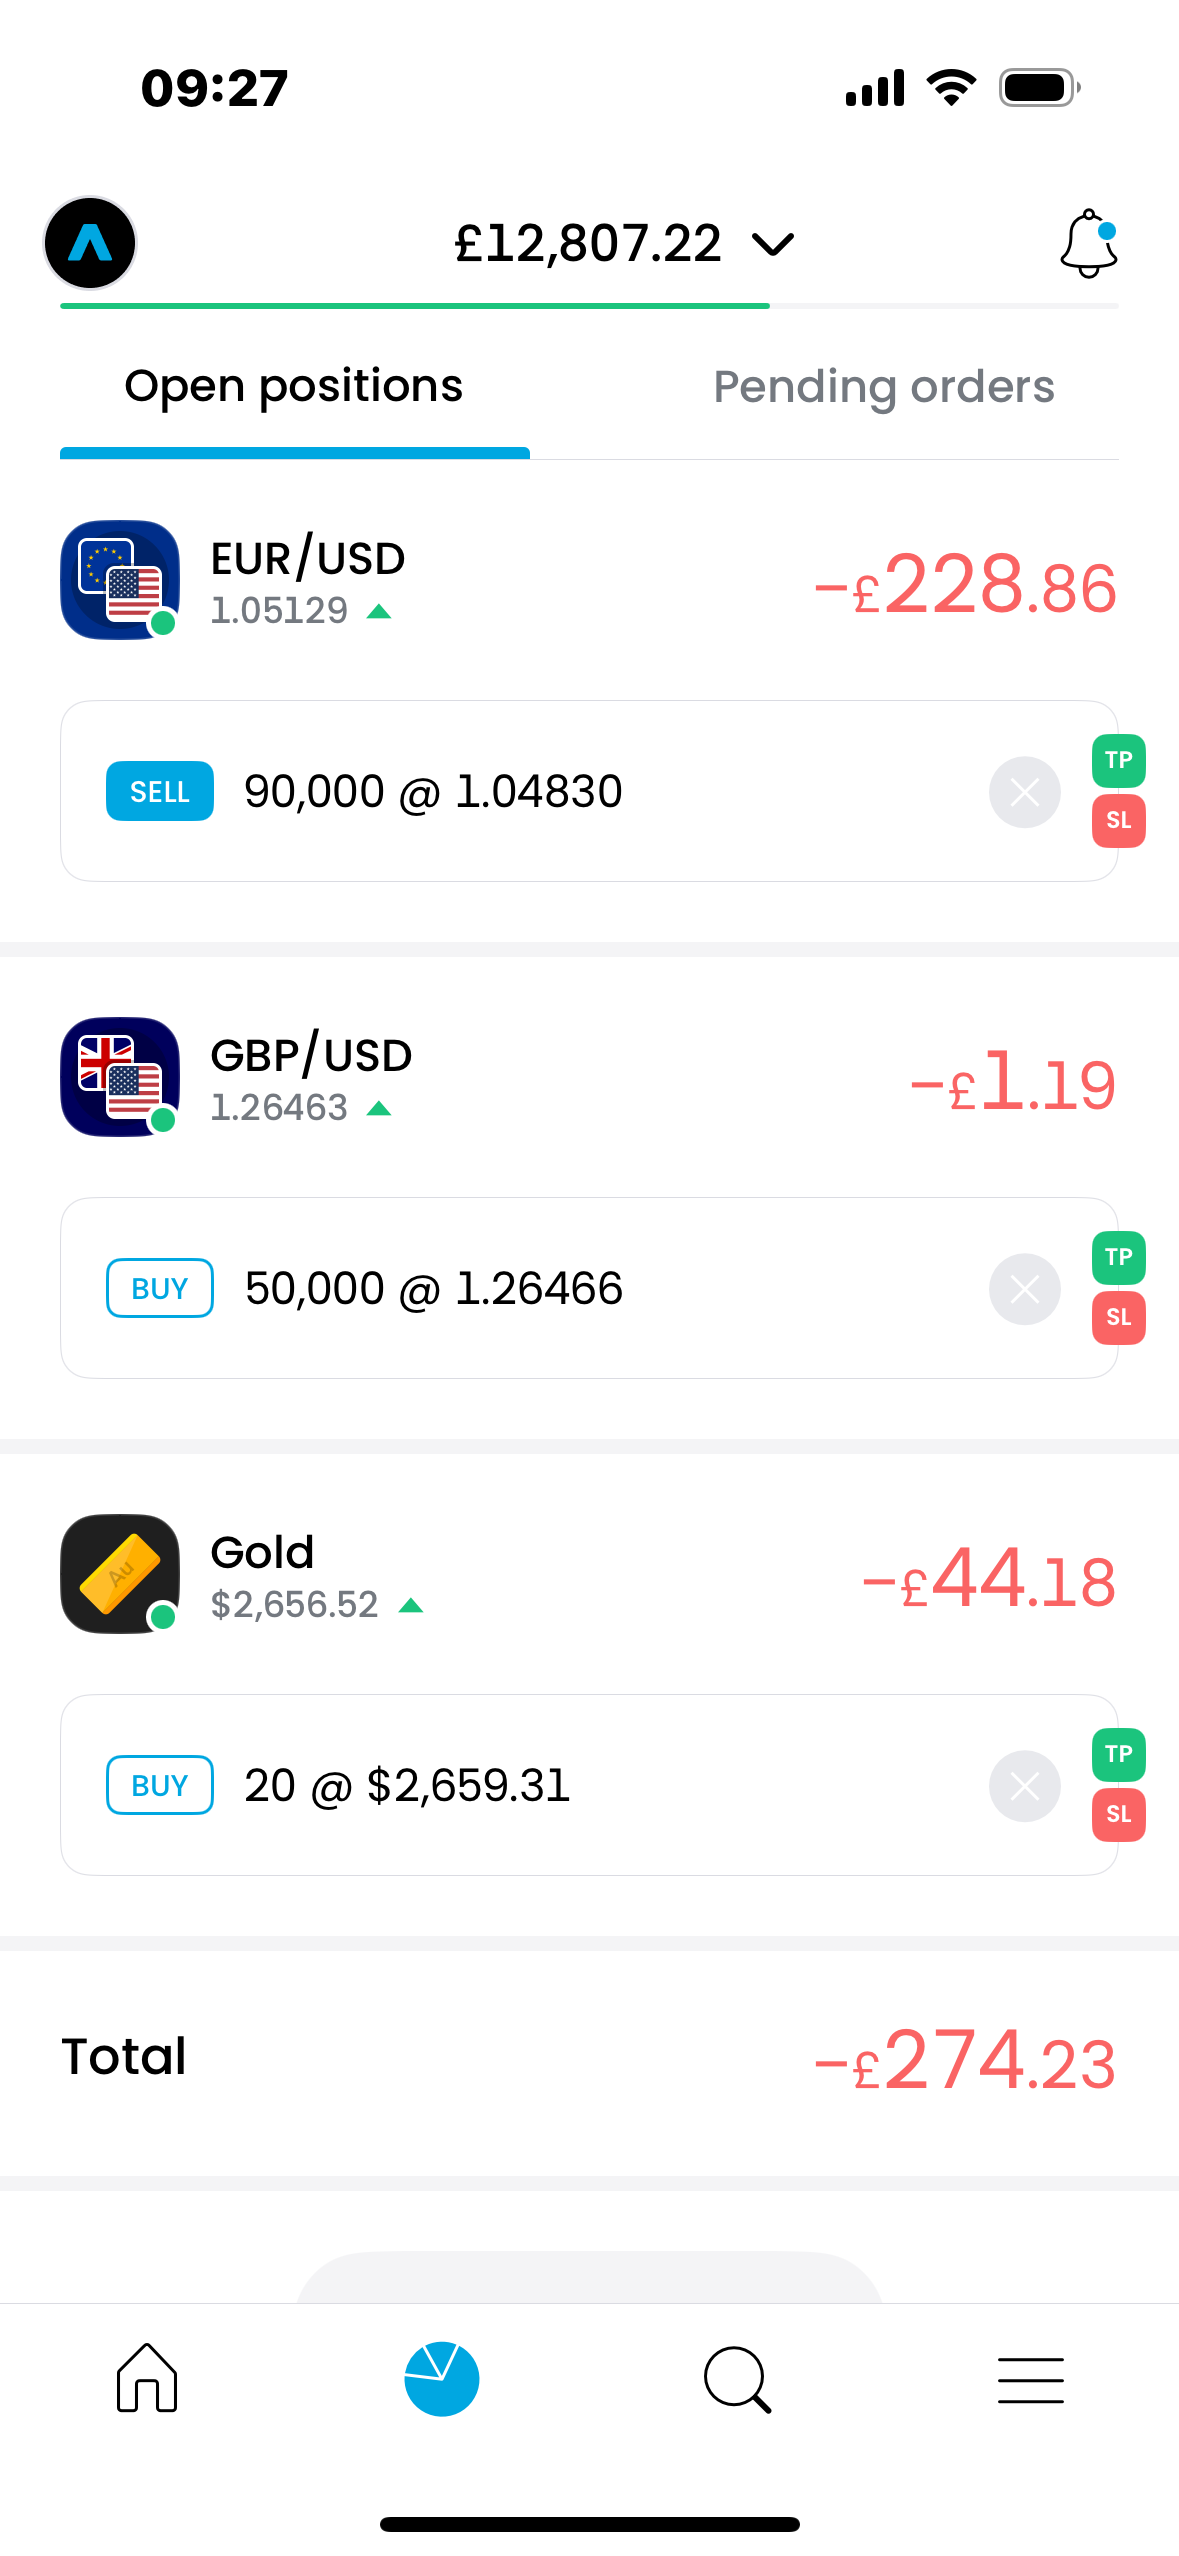Open the search magnifier icon

[x=737, y=2378]
